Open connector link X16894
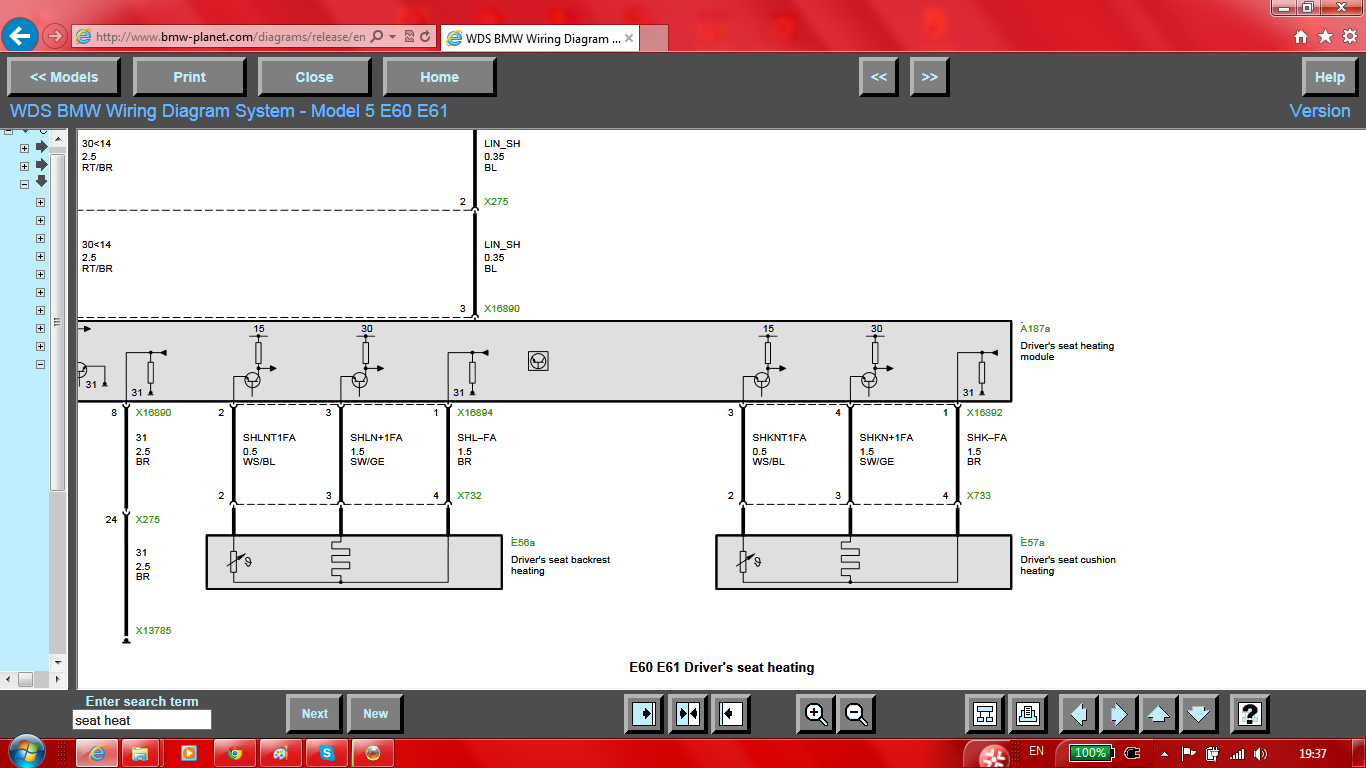The height and width of the screenshot is (768, 1366). click(x=477, y=412)
